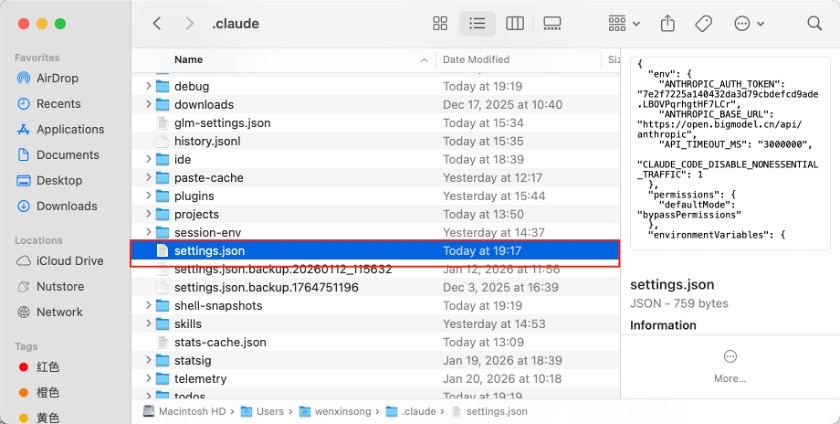The width and height of the screenshot is (840, 424).
Task: Open the Finder search
Action: coord(814,23)
